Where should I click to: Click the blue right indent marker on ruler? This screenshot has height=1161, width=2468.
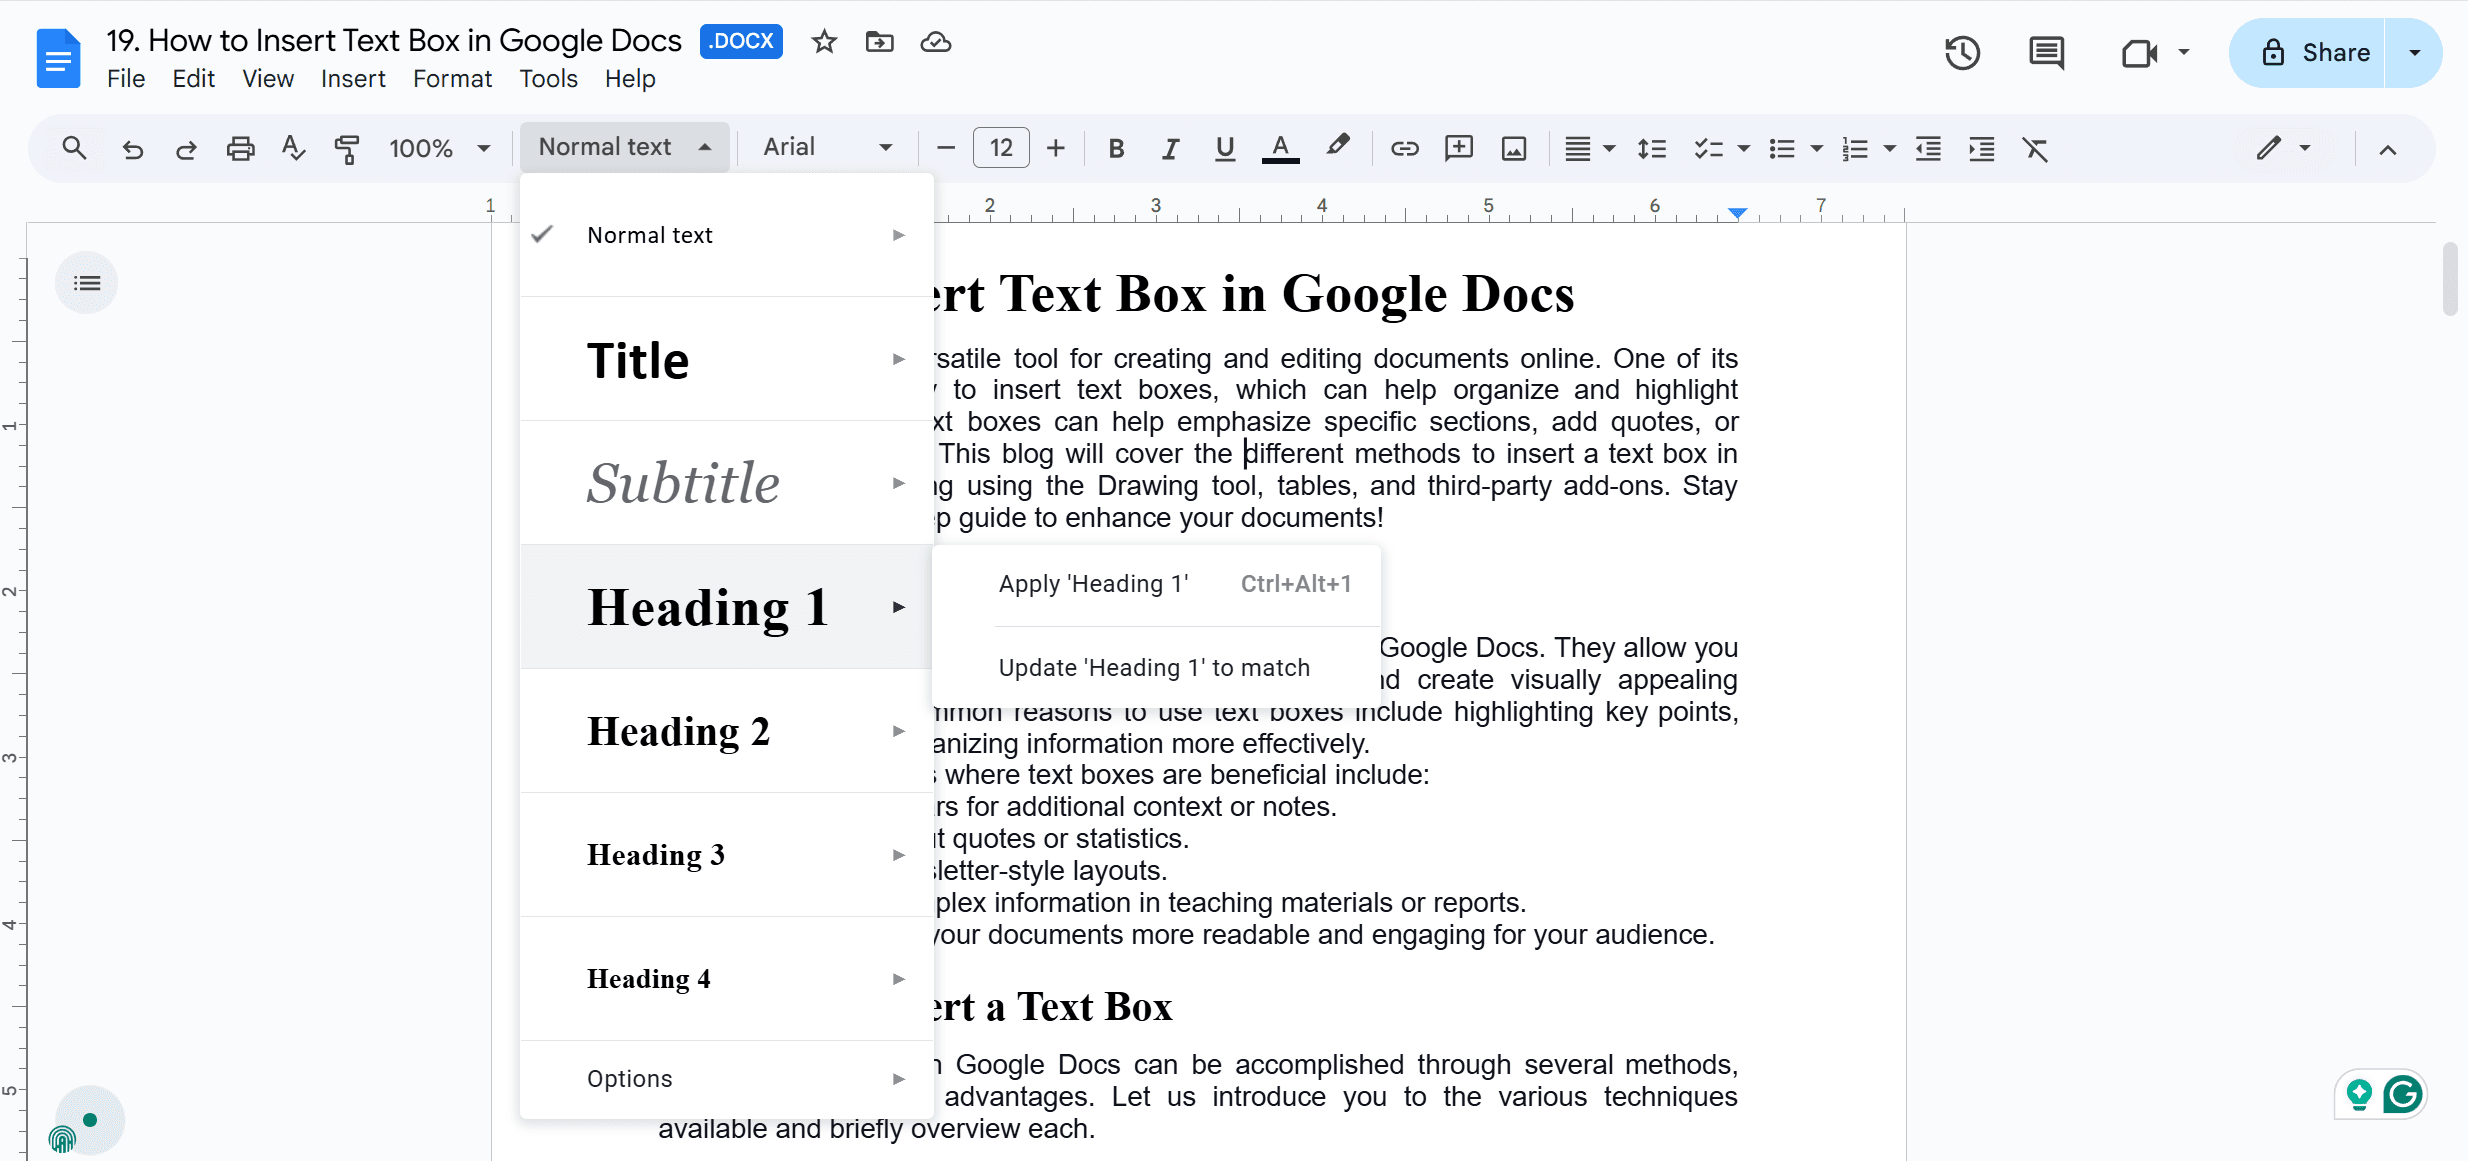[x=1737, y=213]
